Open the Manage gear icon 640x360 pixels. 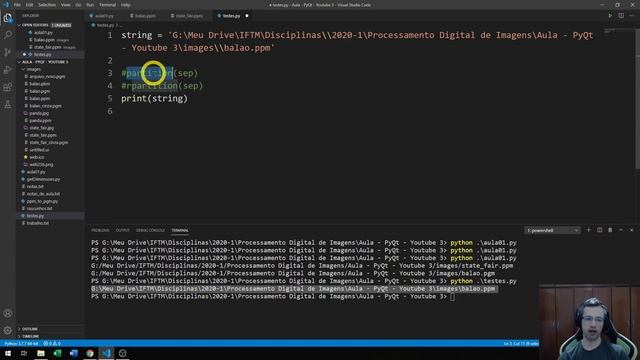[8, 330]
